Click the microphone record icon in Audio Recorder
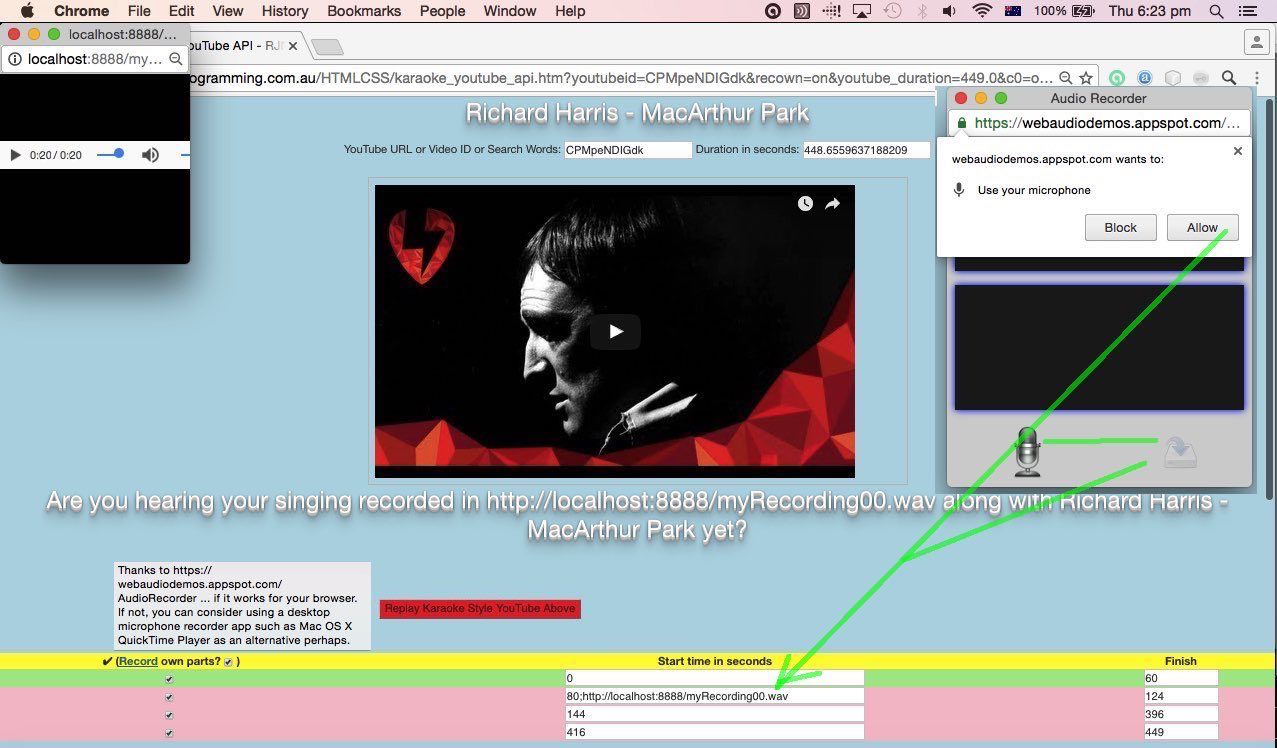 pyautogui.click(x=1028, y=451)
